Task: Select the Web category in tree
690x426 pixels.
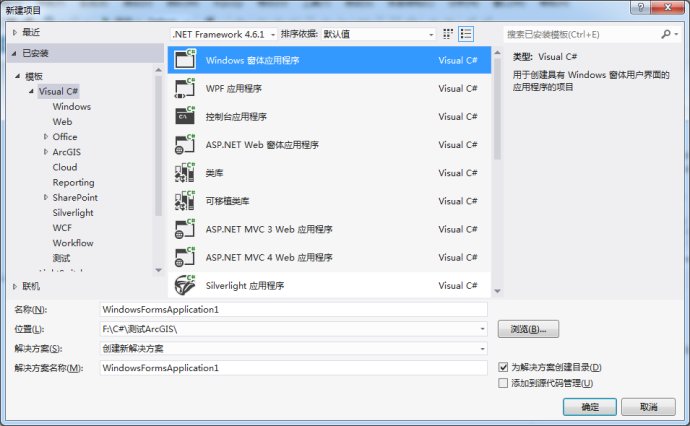Action: point(62,121)
